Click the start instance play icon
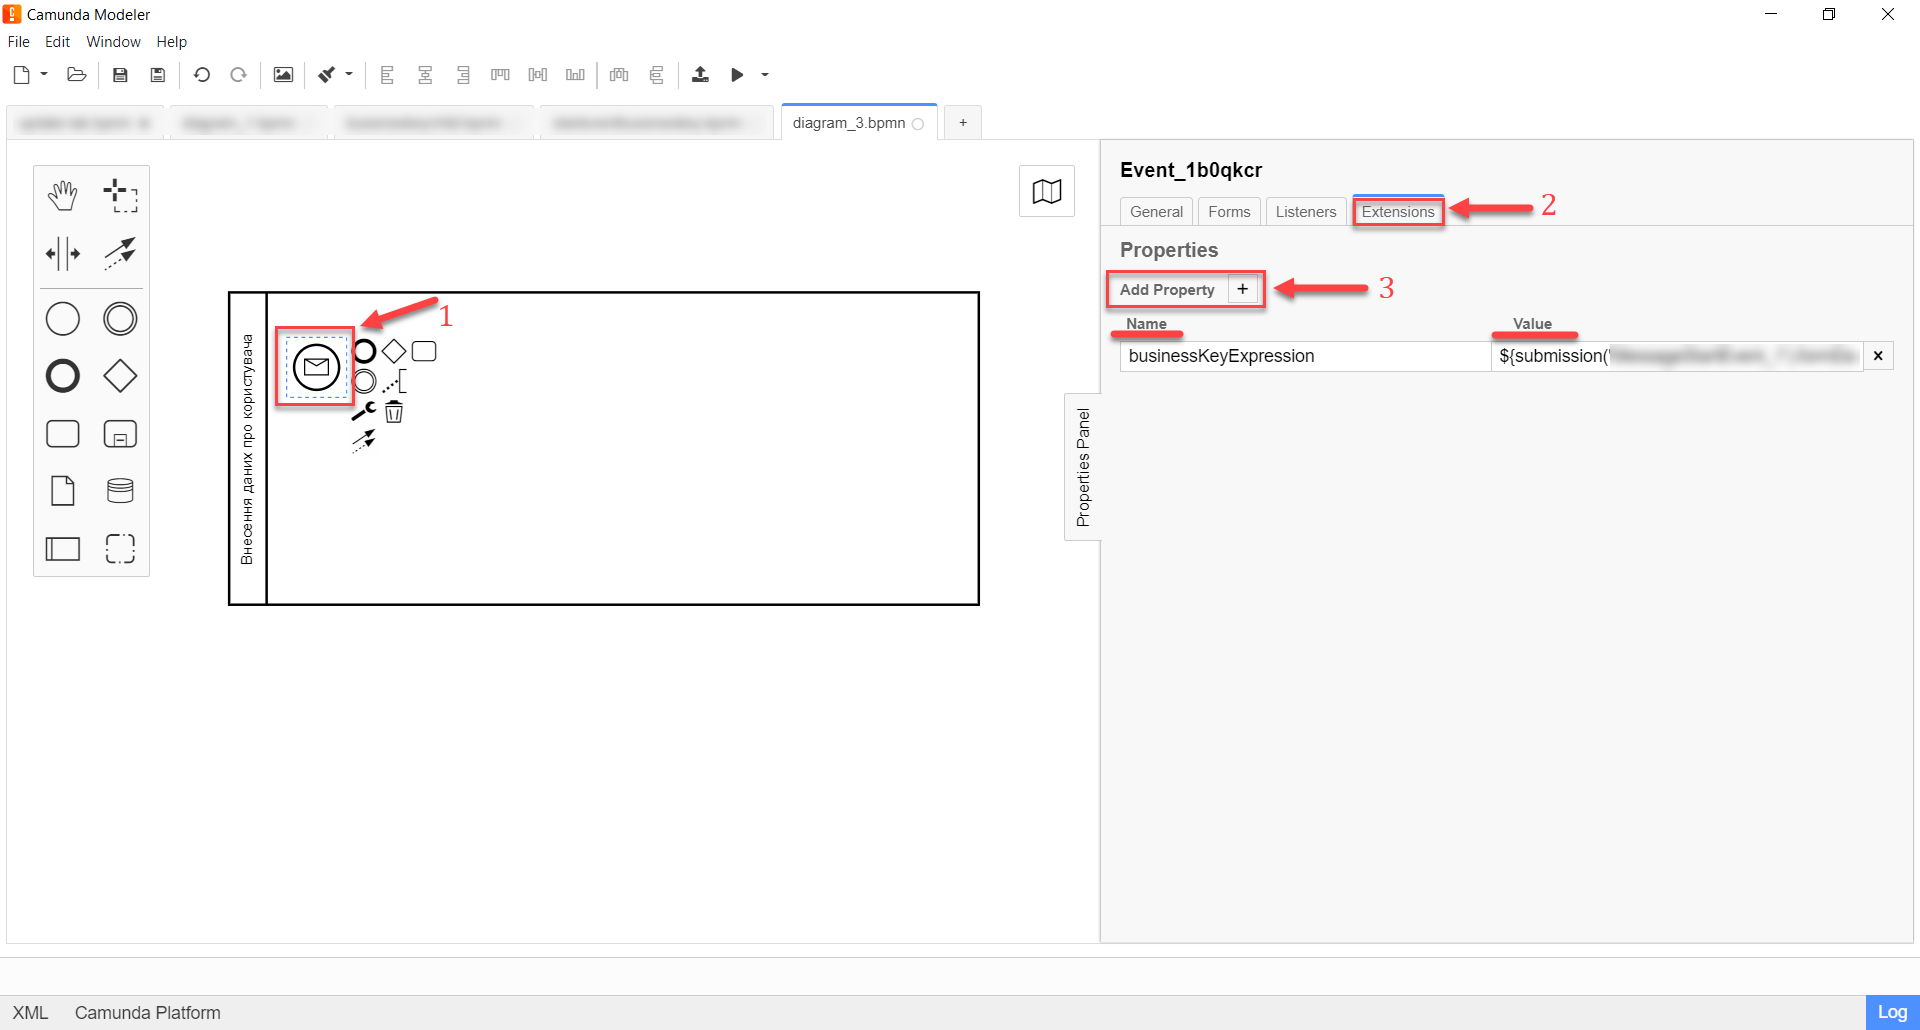Viewport: 1920px width, 1030px height. point(737,75)
